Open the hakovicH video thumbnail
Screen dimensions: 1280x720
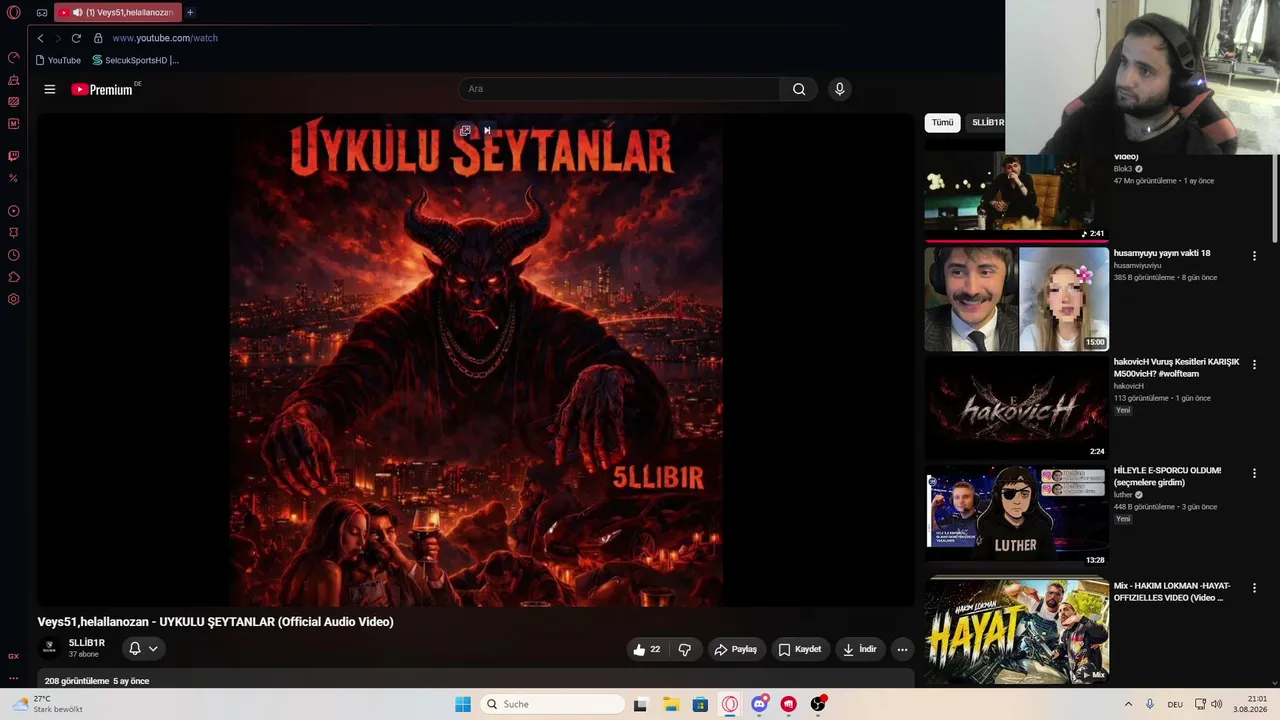pos(1017,408)
